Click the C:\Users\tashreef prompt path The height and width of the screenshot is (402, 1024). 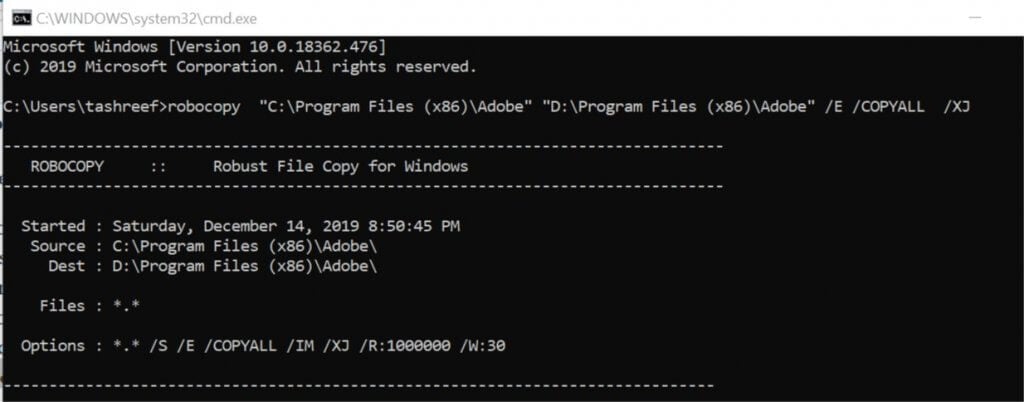coord(84,106)
